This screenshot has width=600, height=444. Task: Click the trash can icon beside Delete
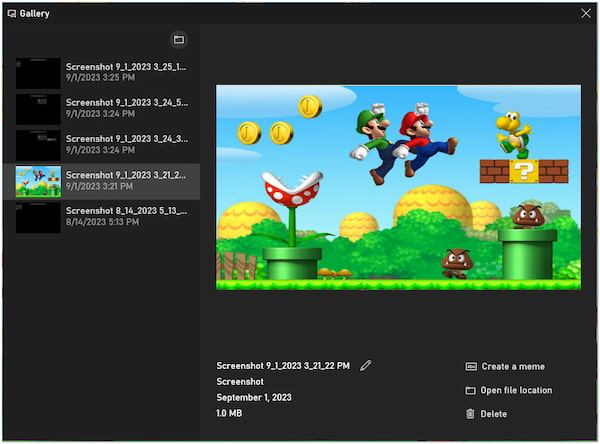pos(470,414)
